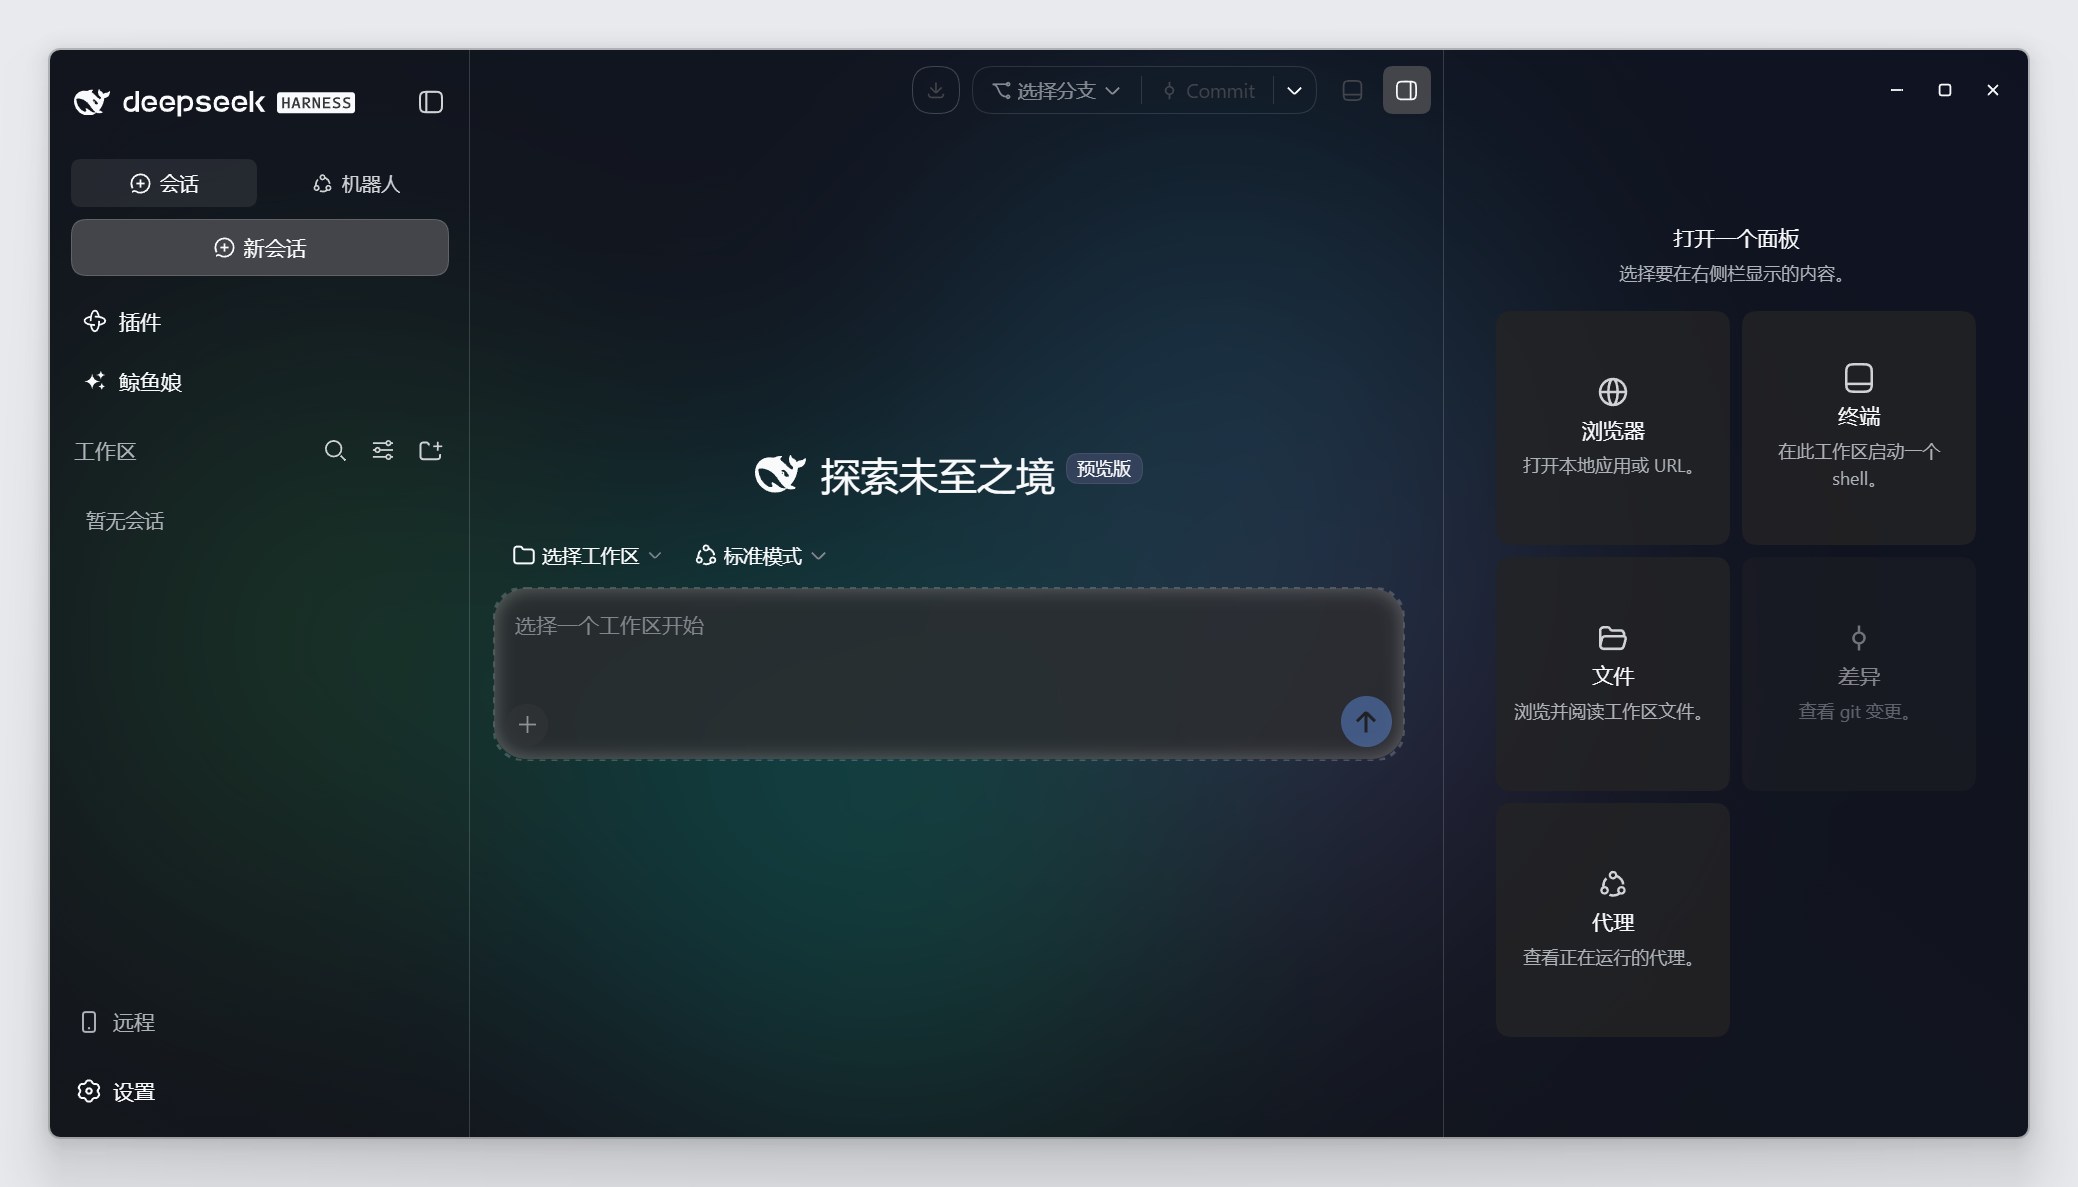Click the plus attachment icon in input box
This screenshot has width=2078, height=1187.
(x=528, y=724)
